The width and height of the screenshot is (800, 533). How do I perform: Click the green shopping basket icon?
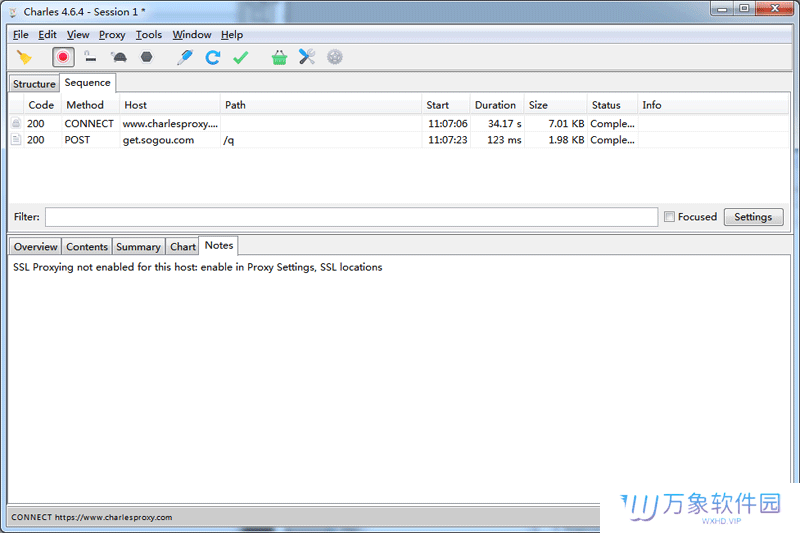click(x=279, y=57)
